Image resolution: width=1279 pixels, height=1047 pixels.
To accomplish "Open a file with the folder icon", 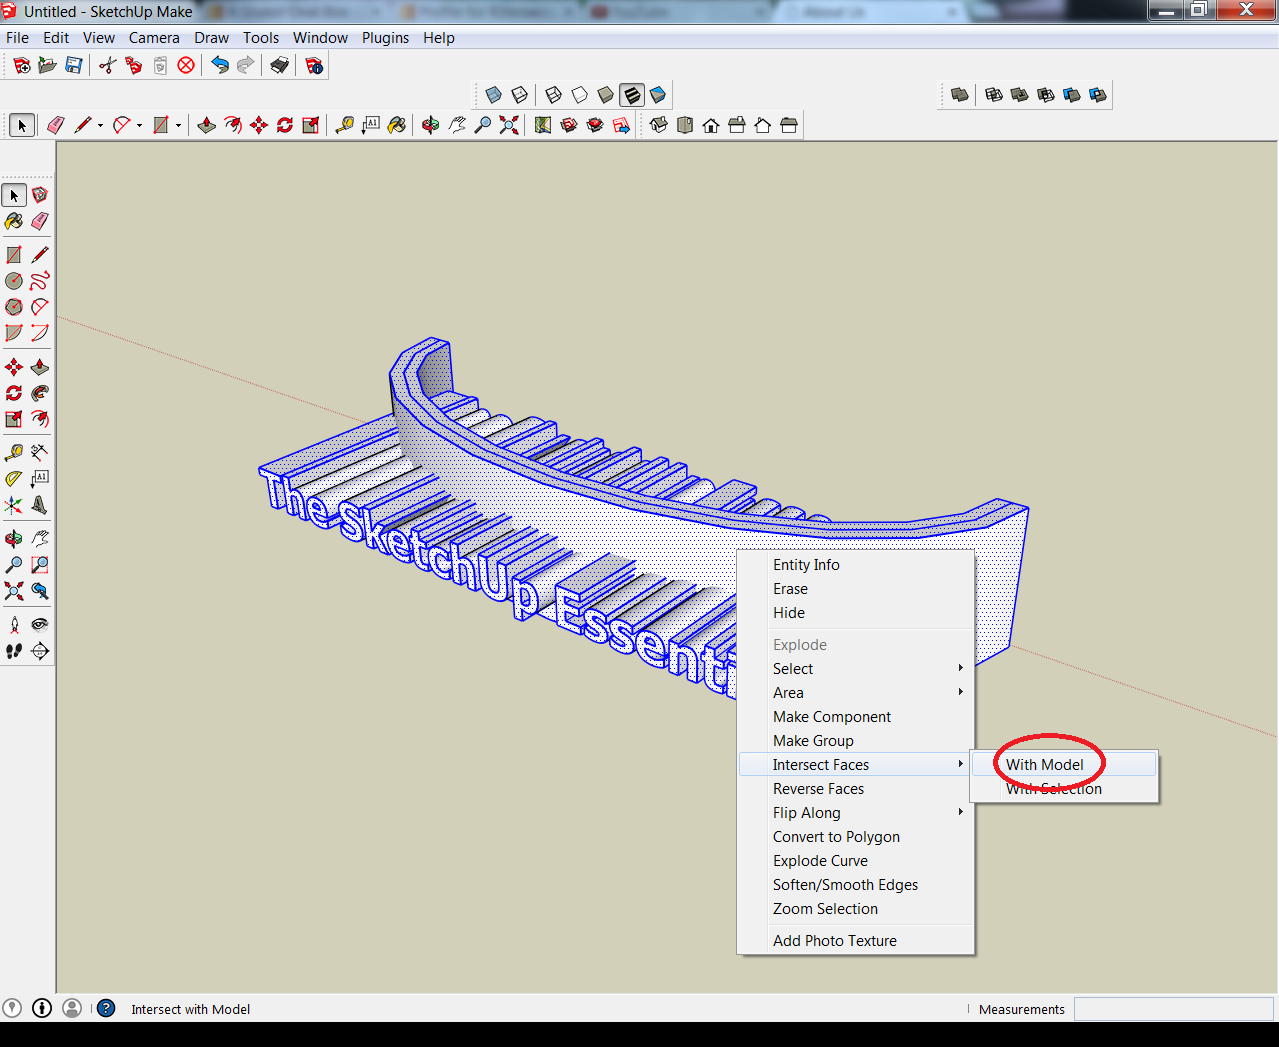I will [48, 65].
